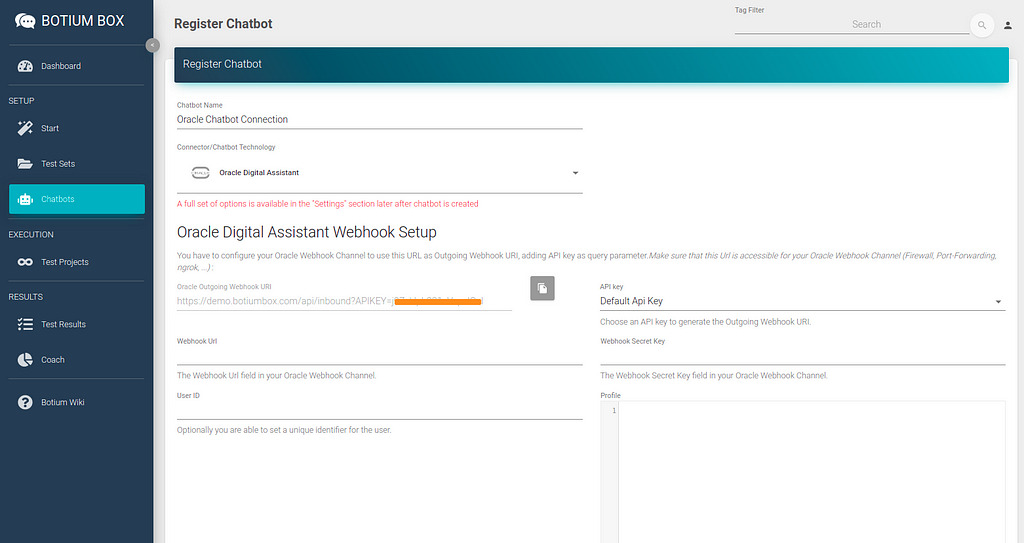This screenshot has width=1024, height=543.
Task: Go to the Start setup page
Action: click(x=76, y=128)
